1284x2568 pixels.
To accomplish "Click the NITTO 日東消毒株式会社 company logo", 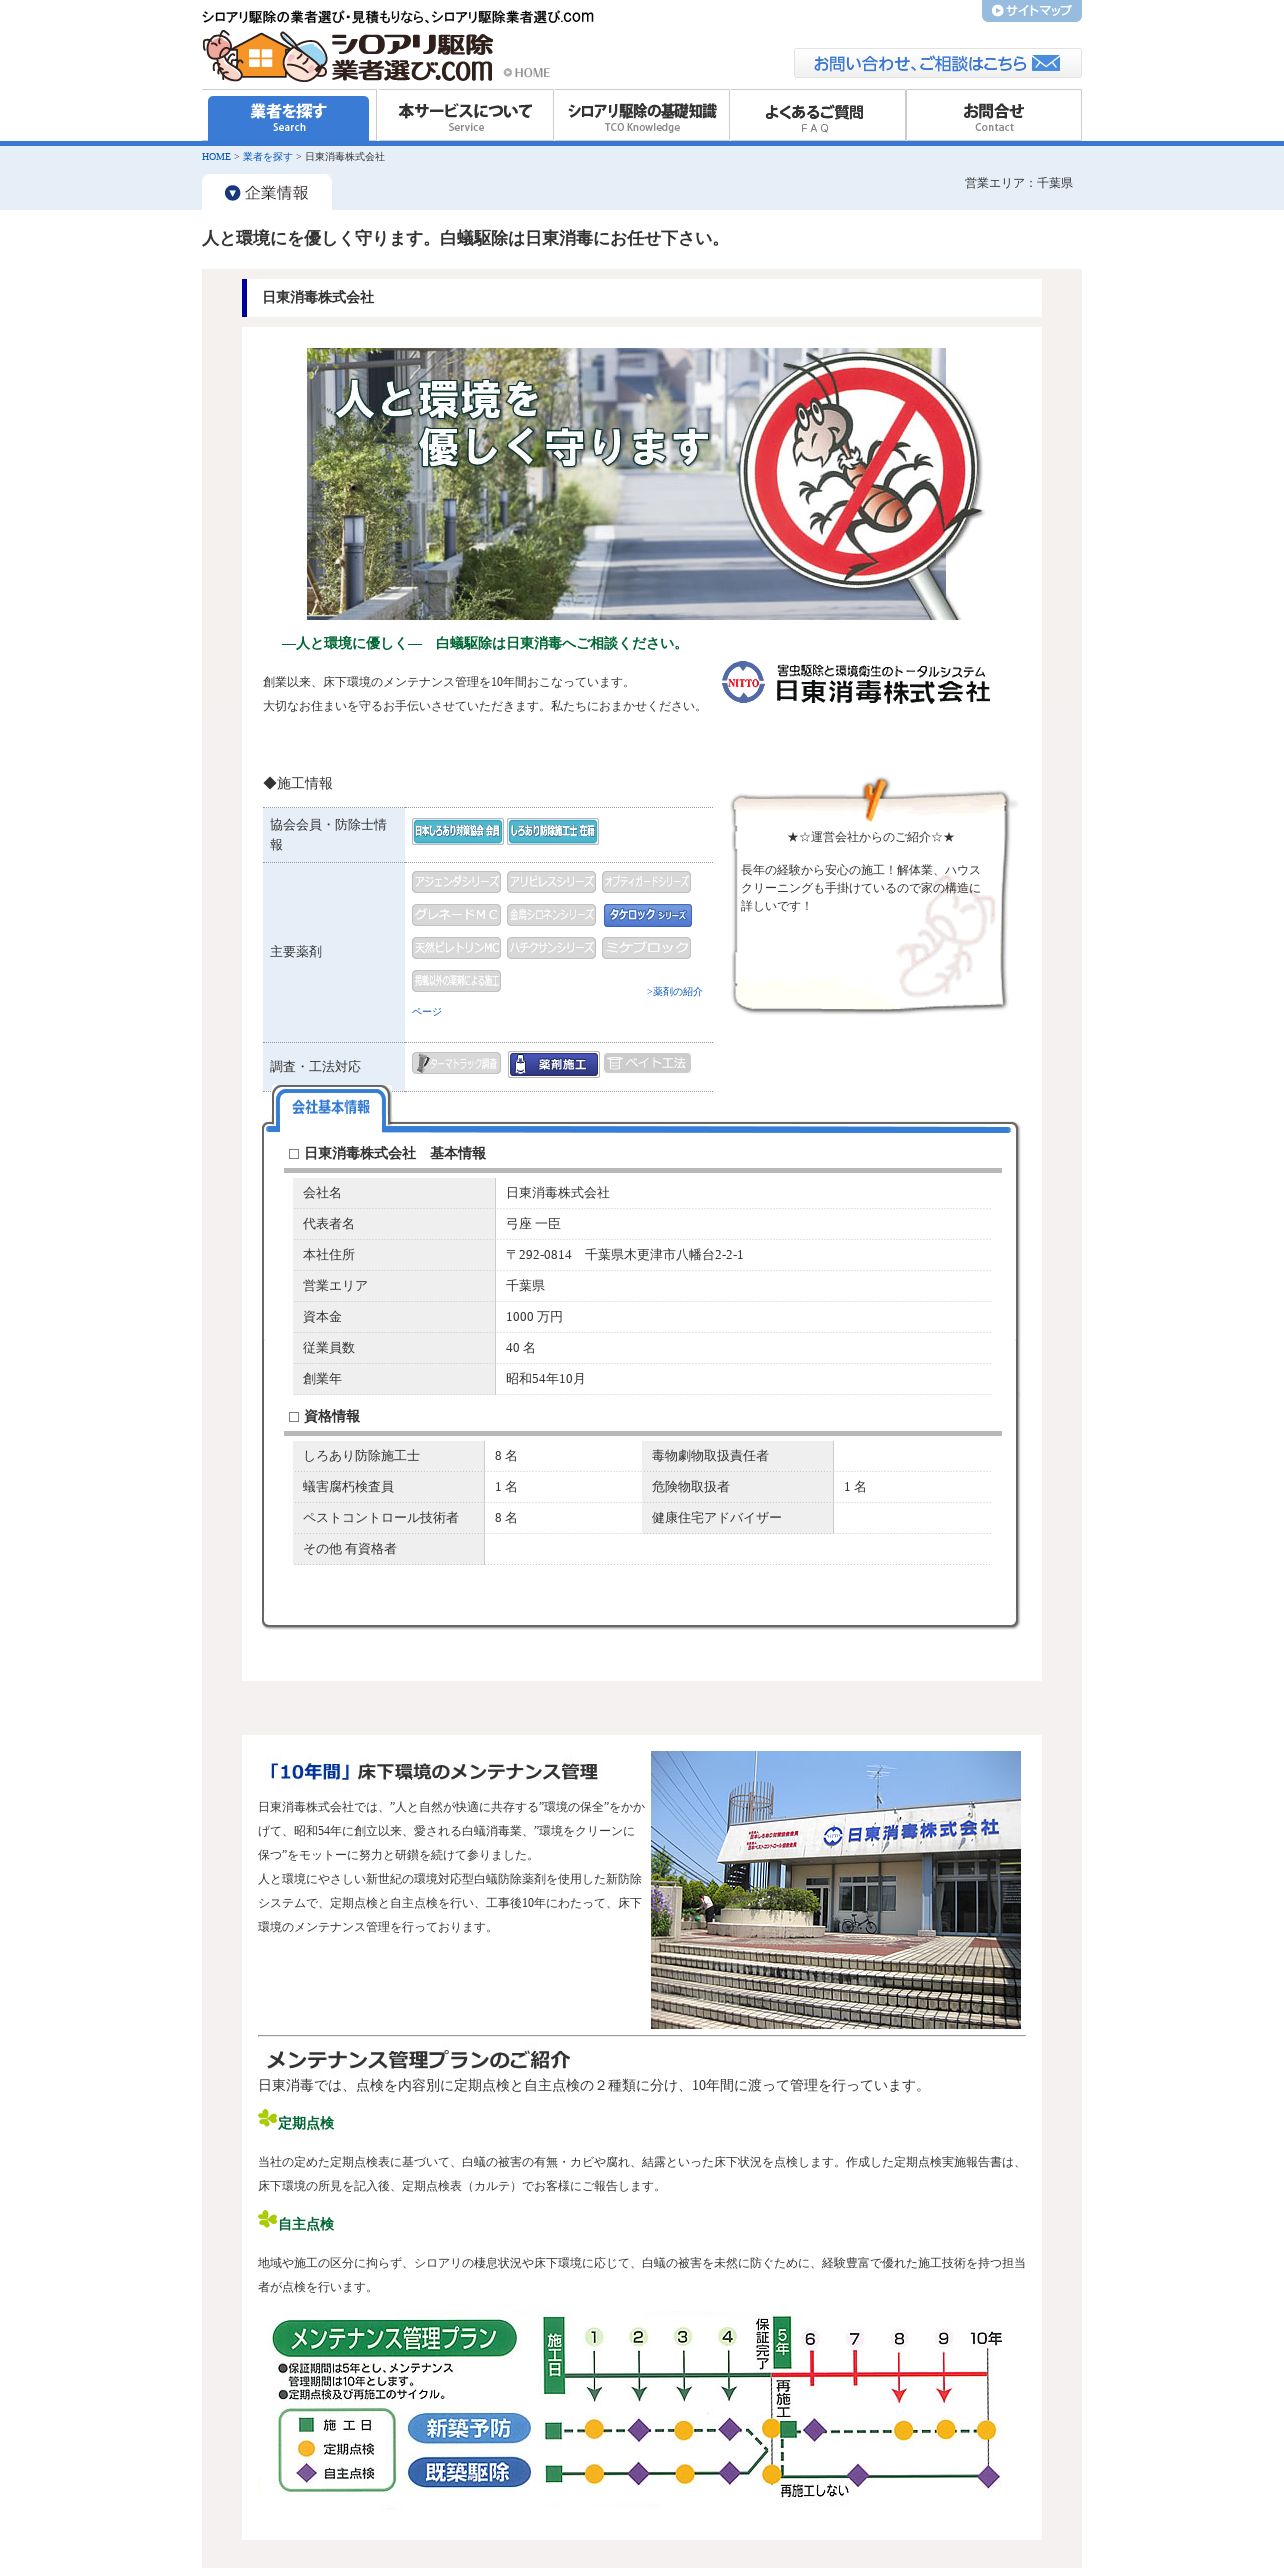I will pos(856,683).
